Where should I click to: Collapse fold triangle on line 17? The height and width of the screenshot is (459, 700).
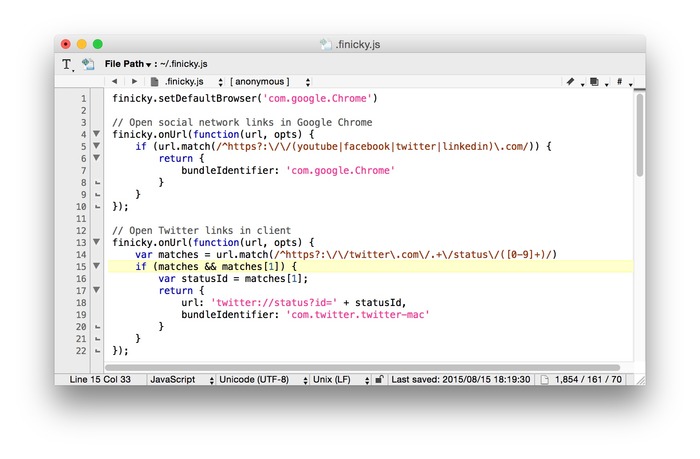[x=96, y=290]
